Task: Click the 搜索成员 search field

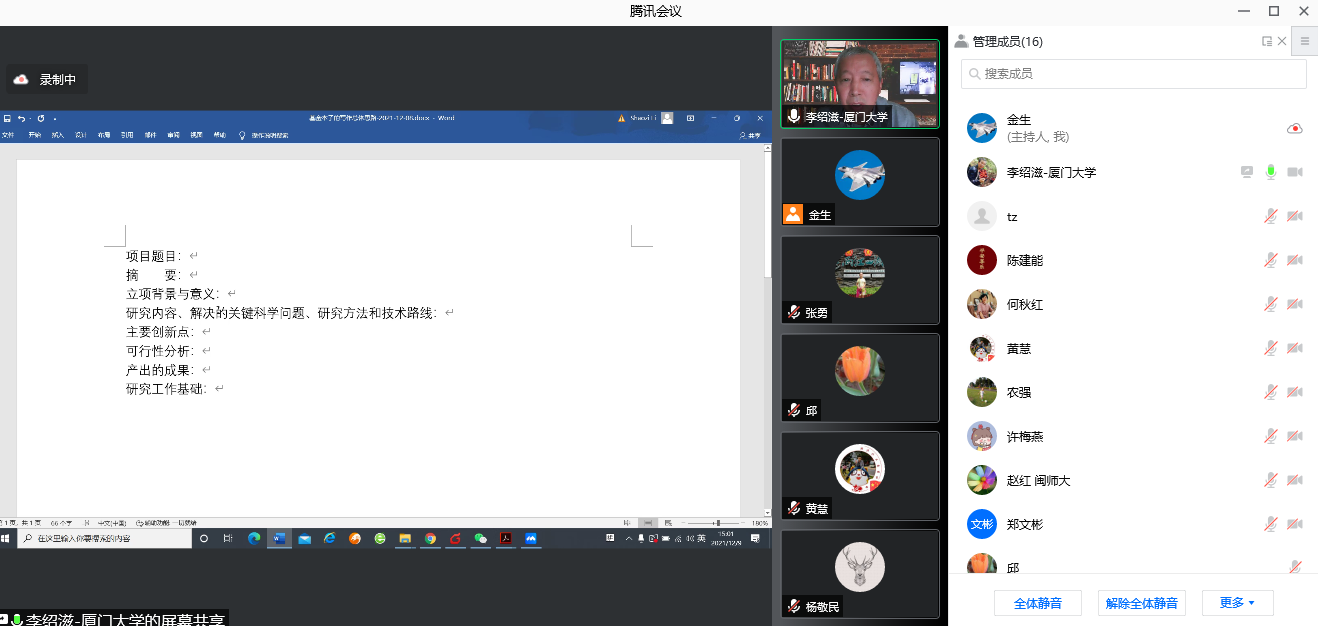Action: click(x=1134, y=74)
